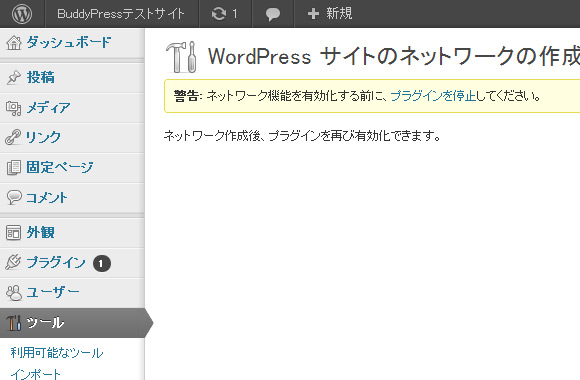Click the plugin update badge showing 1
The height and width of the screenshot is (380, 580).
[102, 263]
